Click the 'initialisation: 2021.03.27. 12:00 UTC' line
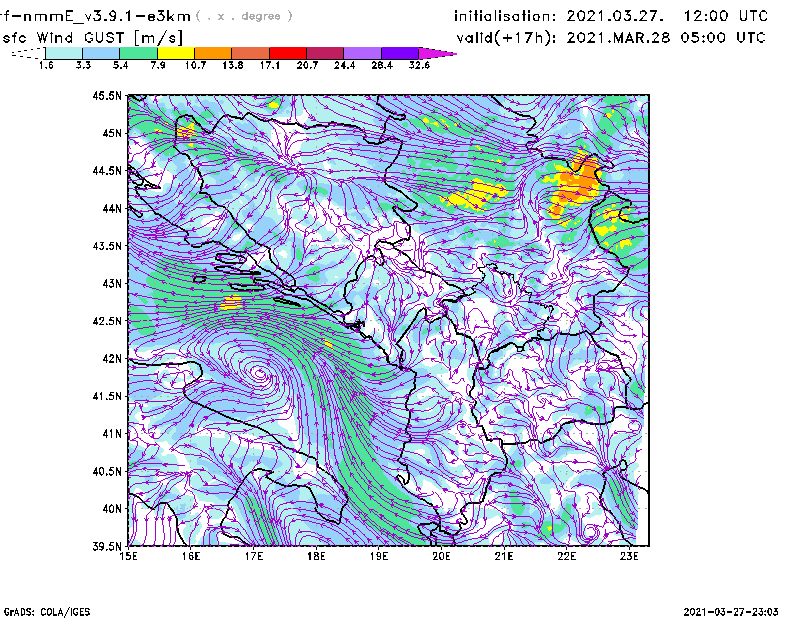This screenshot has height=618, width=800. point(611,16)
